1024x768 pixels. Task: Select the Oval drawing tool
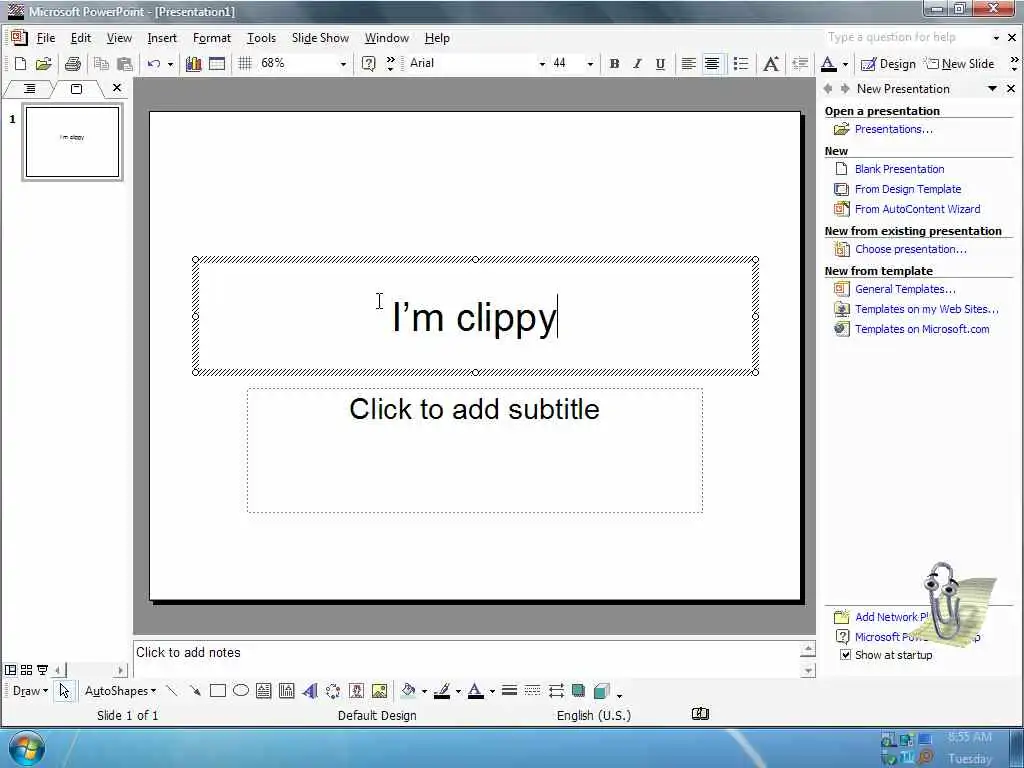click(241, 691)
